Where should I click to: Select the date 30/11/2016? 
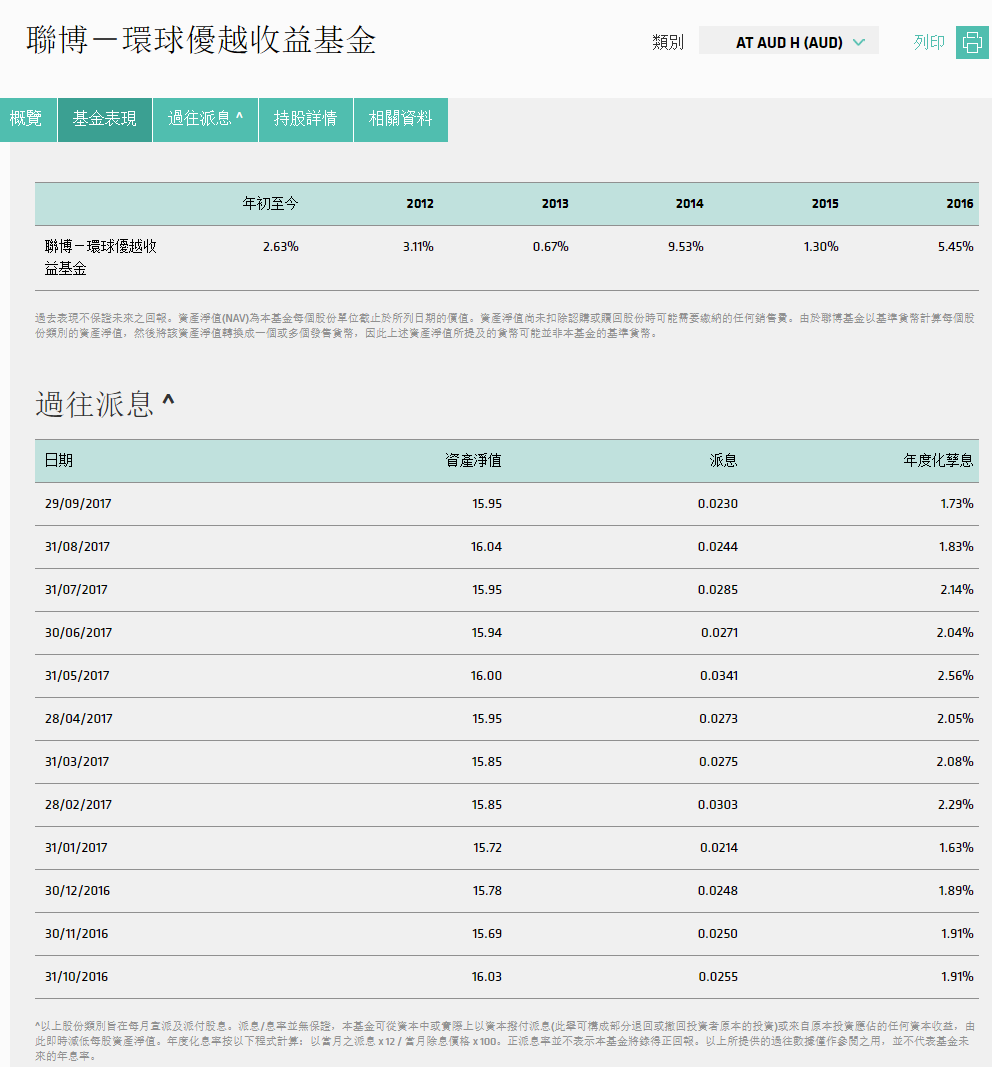[76, 934]
